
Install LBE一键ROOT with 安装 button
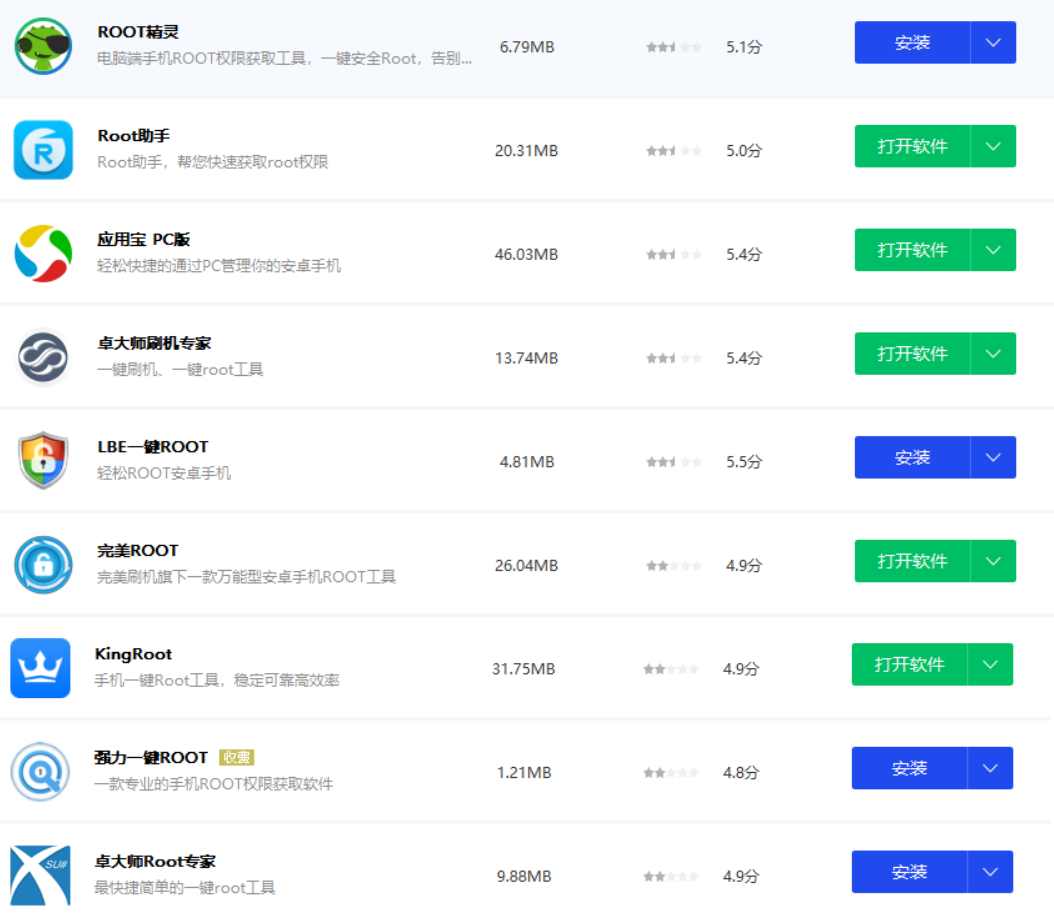point(912,457)
